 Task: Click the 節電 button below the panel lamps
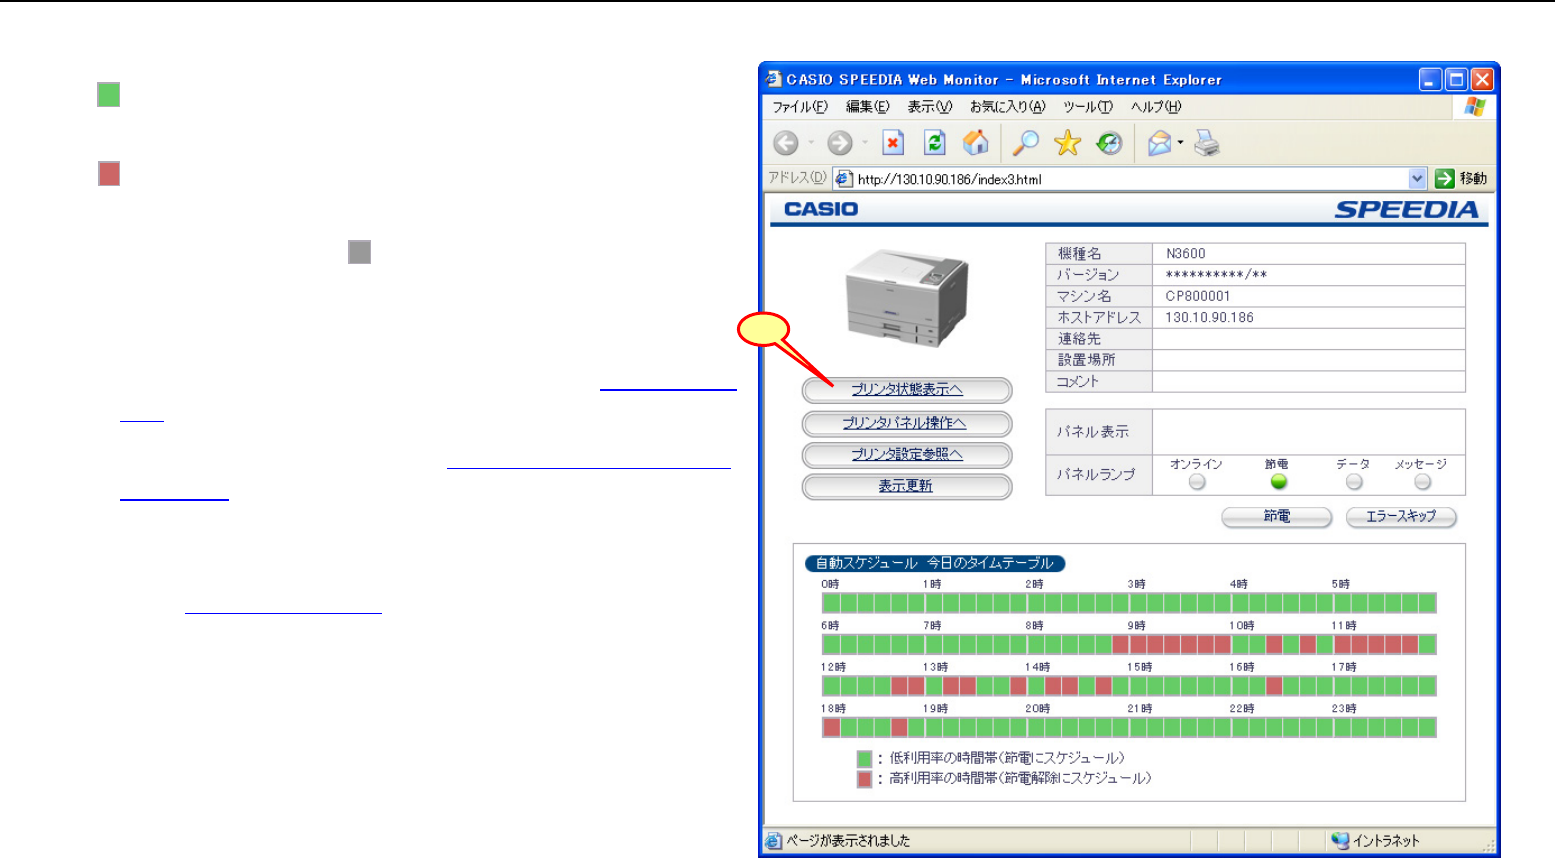1277,516
